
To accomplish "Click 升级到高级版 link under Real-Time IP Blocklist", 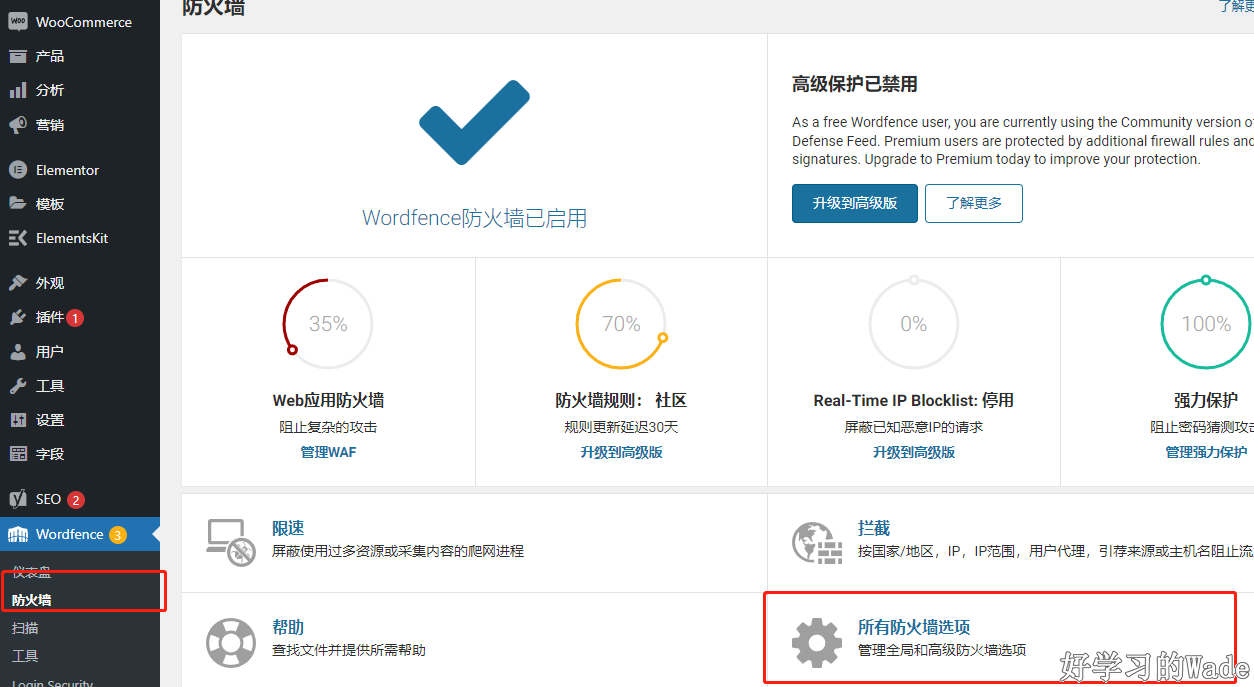I will point(914,452).
